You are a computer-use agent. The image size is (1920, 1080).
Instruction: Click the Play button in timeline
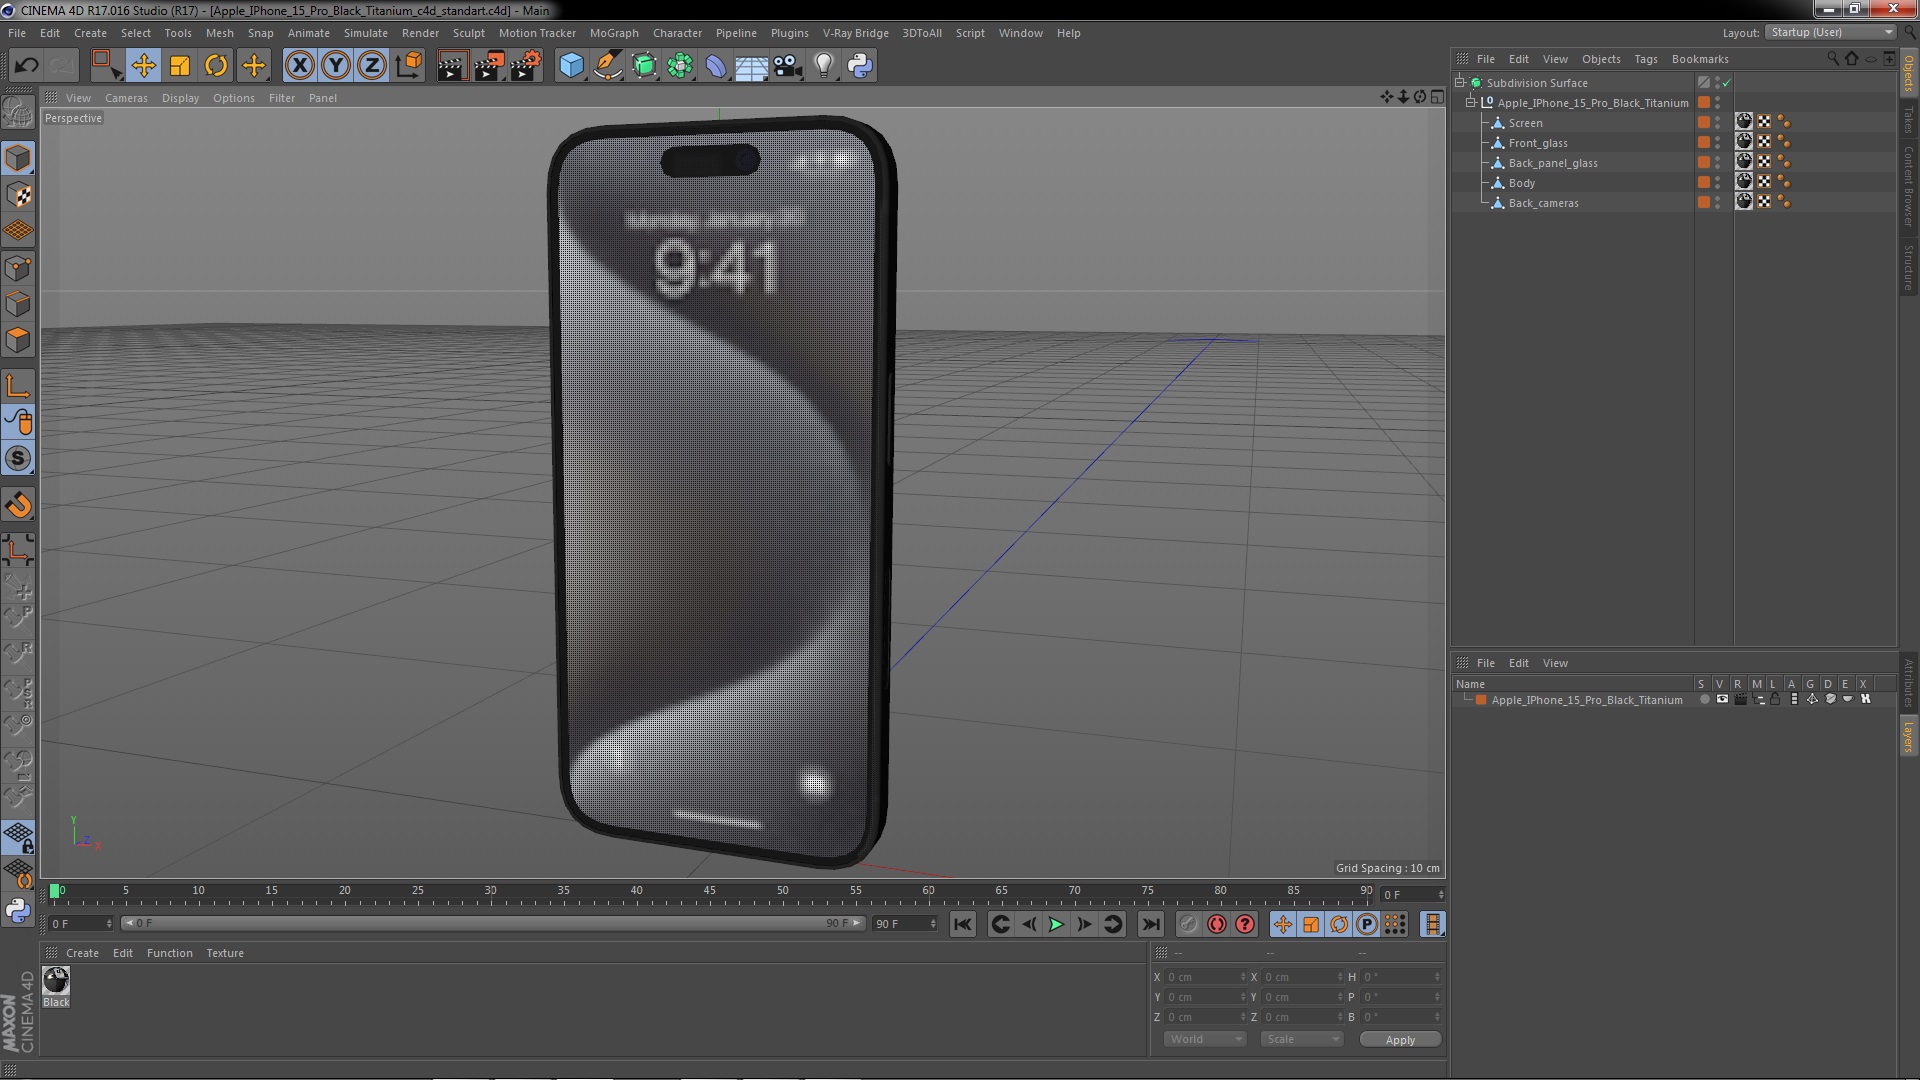[1055, 923]
